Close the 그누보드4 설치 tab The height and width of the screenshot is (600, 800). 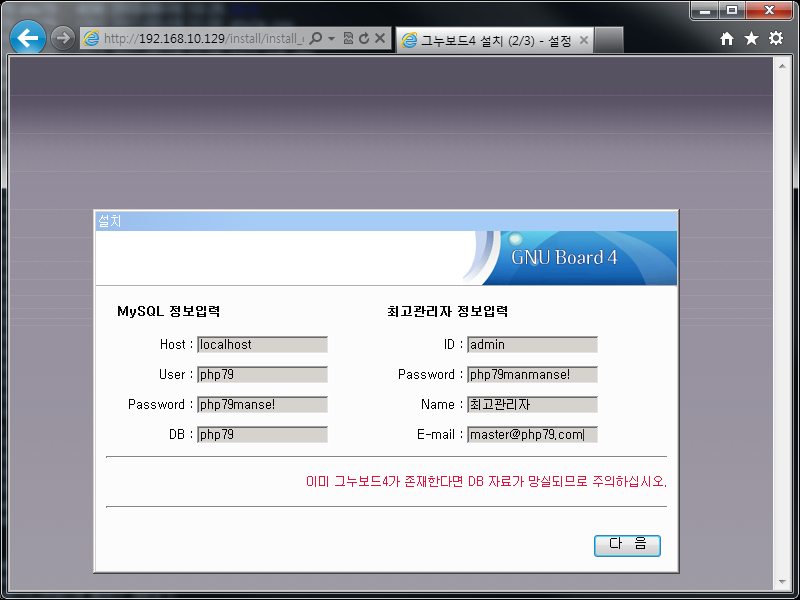click(x=584, y=40)
